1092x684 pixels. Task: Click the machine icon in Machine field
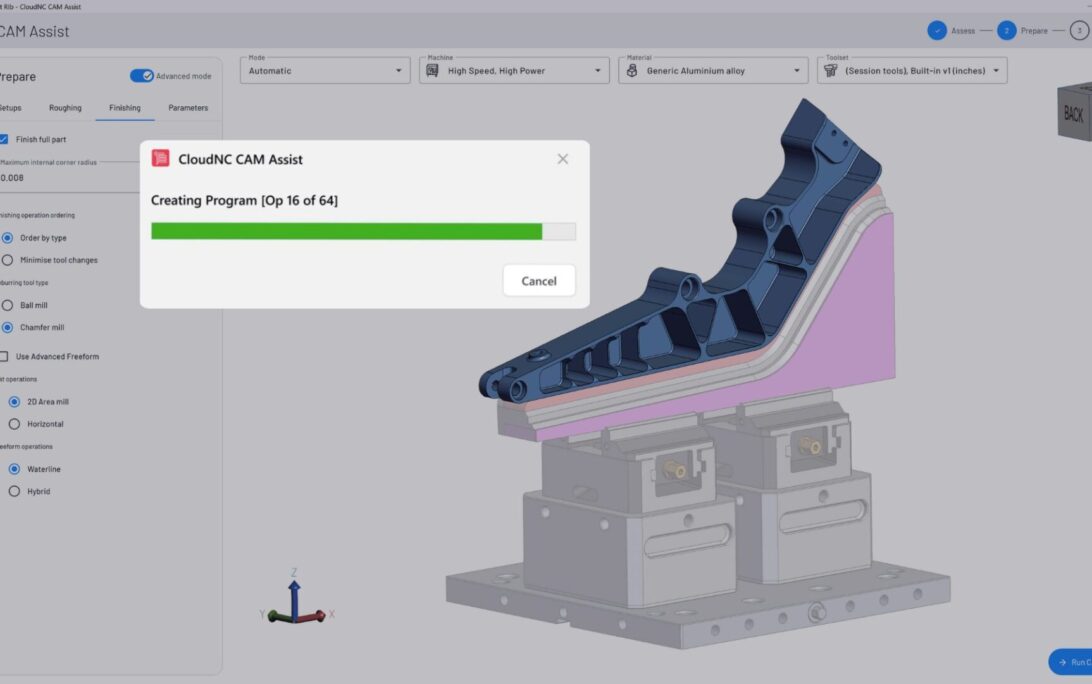coord(432,70)
